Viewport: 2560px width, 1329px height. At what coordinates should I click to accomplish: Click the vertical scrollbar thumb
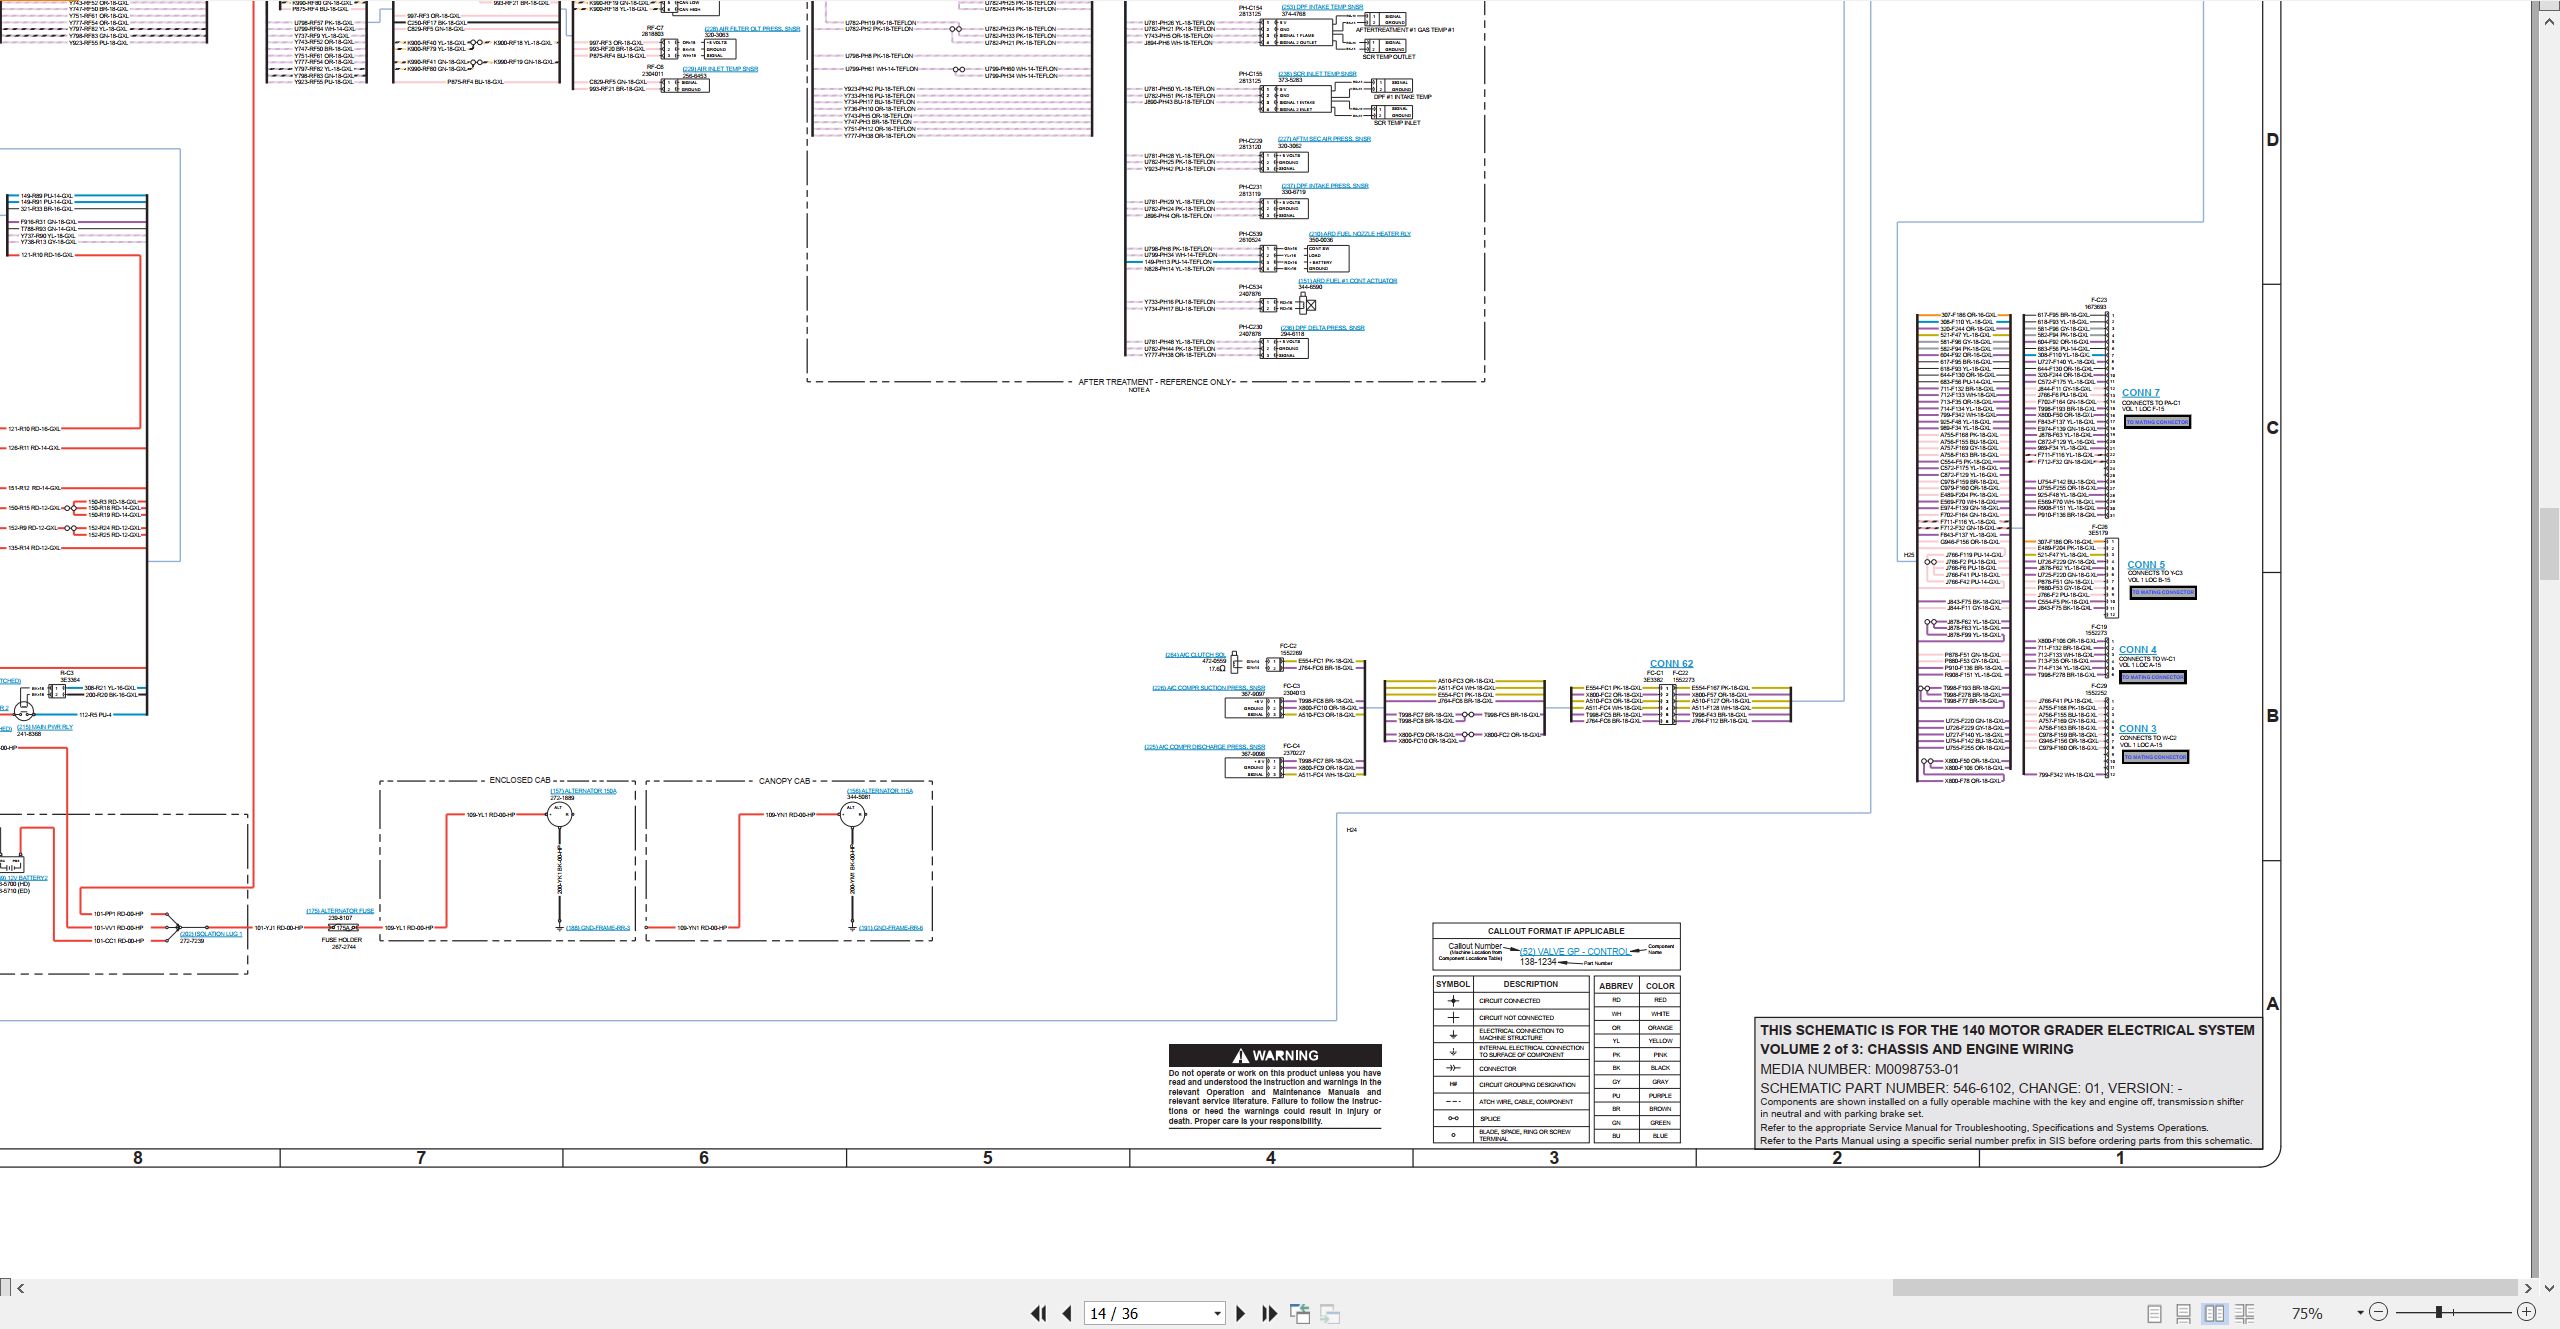click(x=2549, y=543)
